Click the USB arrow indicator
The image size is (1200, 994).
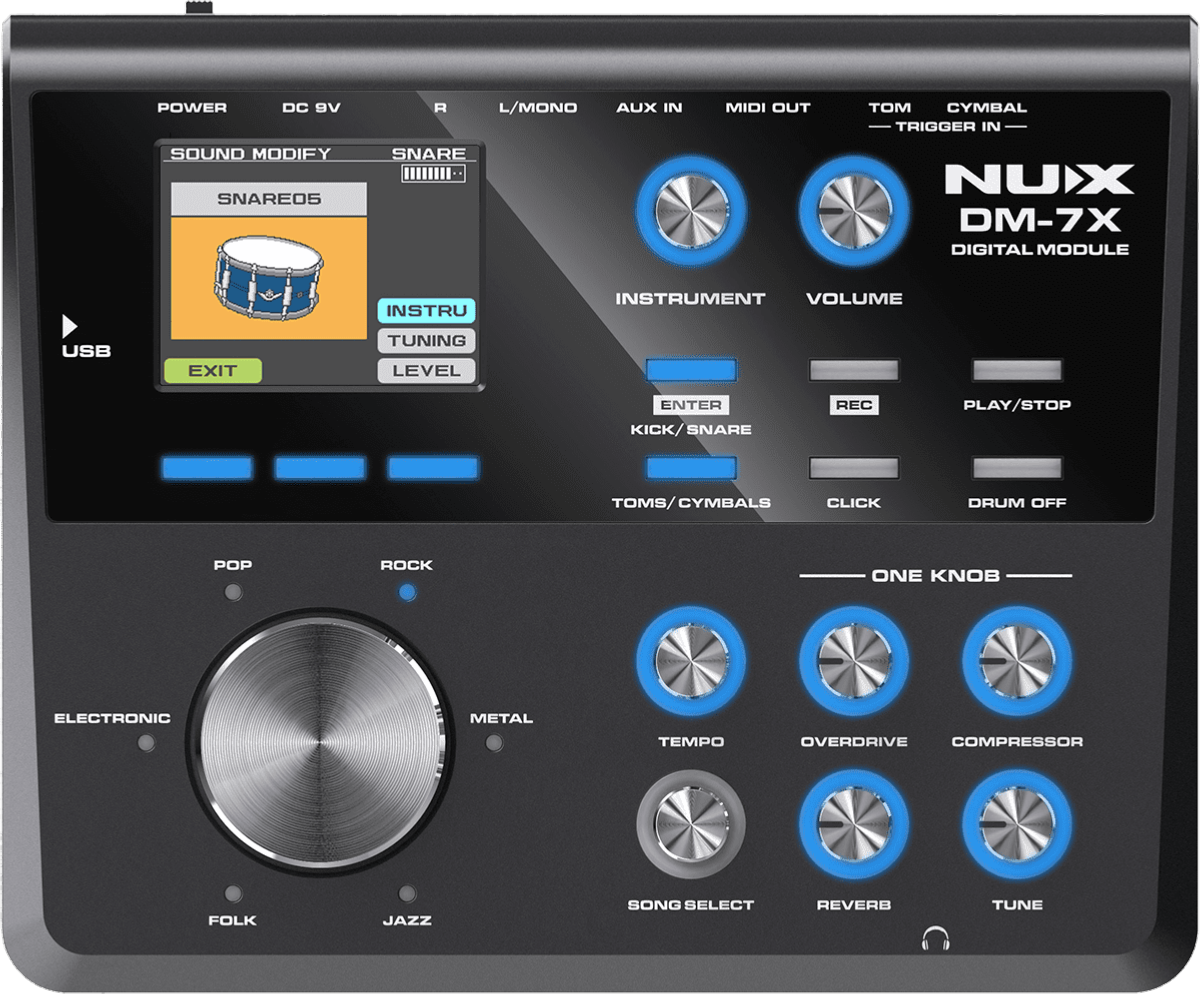69,326
